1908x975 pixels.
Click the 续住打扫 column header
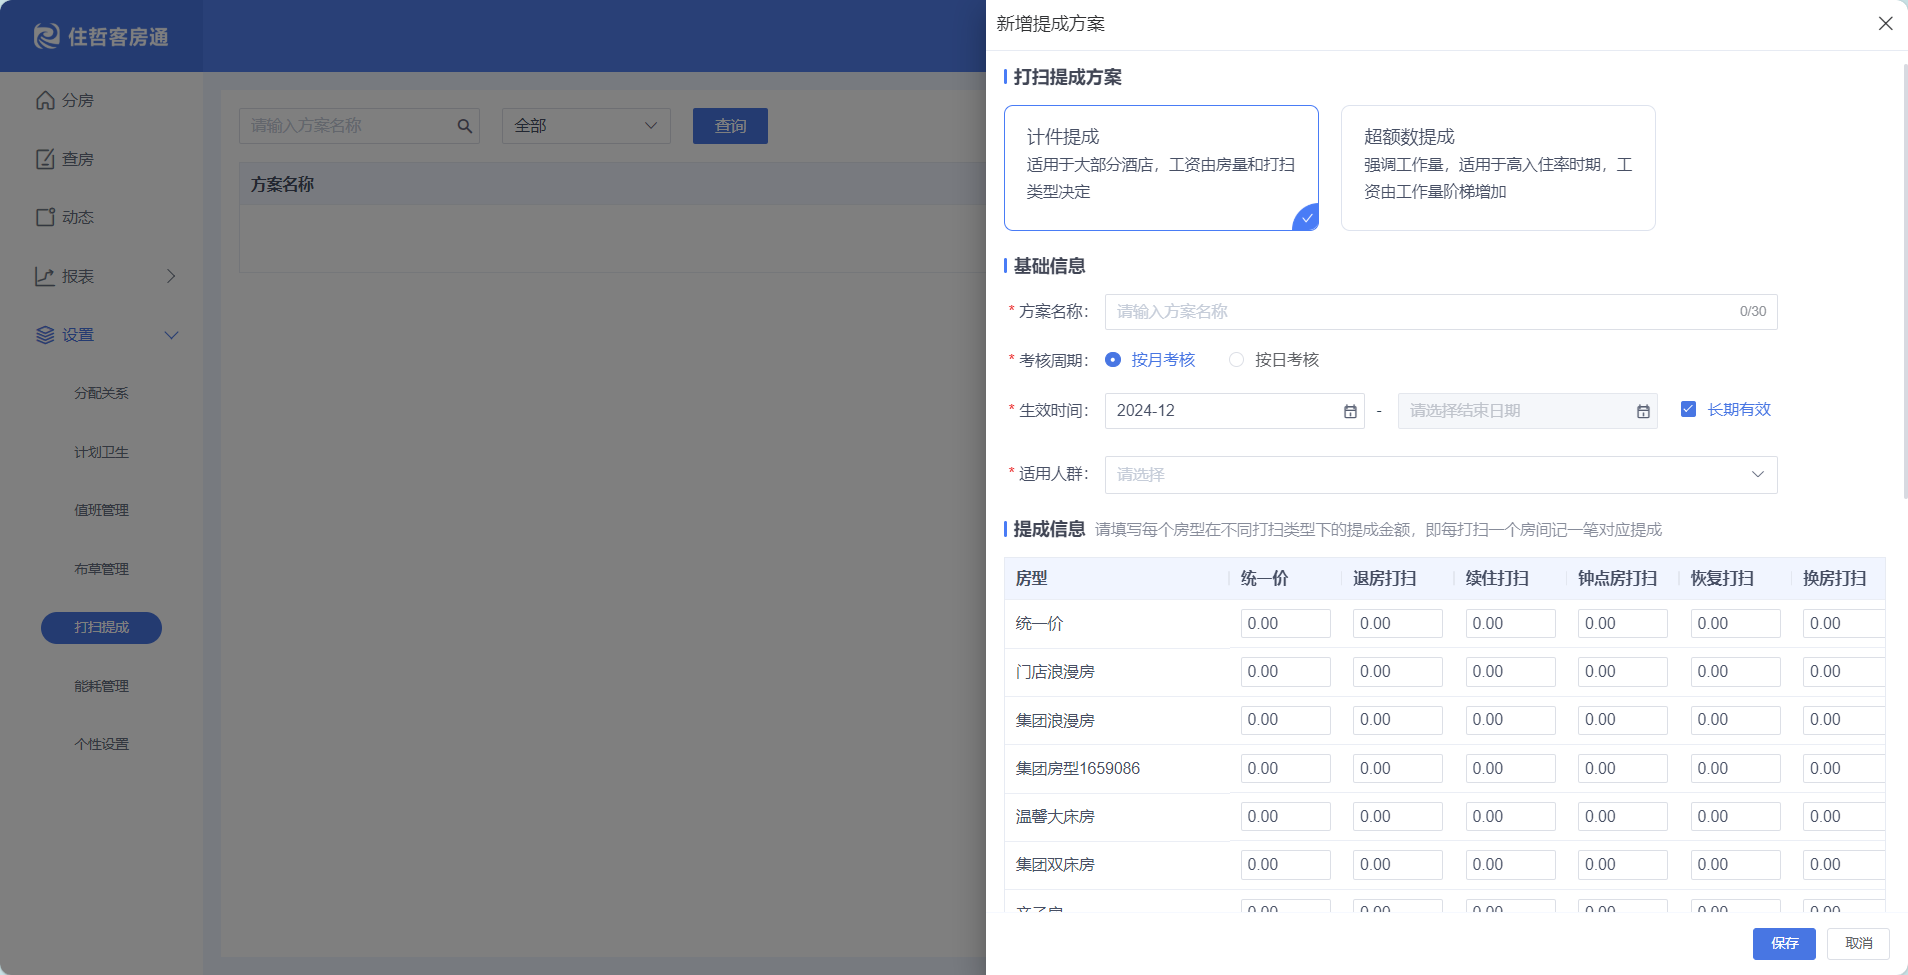point(1497,579)
